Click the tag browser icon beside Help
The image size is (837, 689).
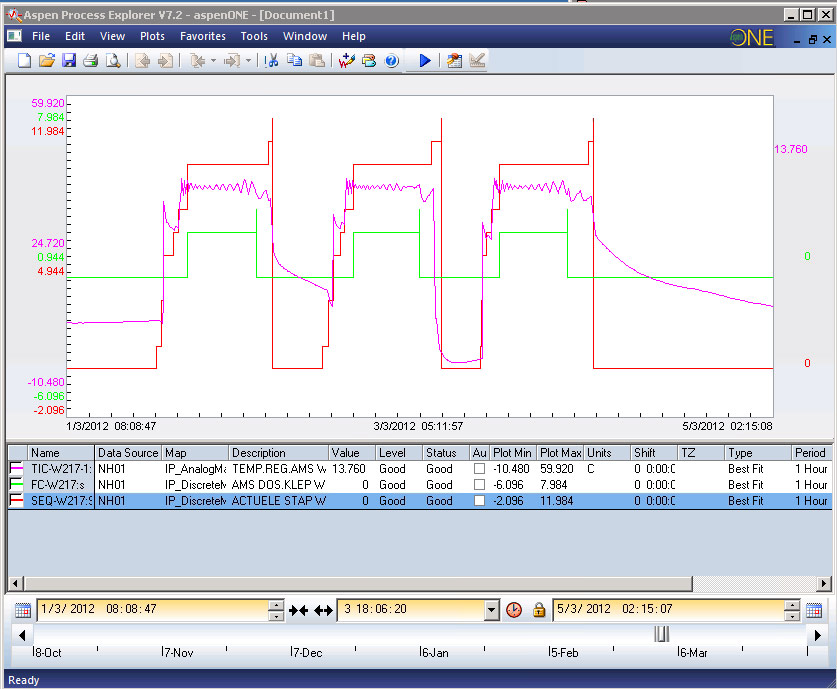point(369,60)
